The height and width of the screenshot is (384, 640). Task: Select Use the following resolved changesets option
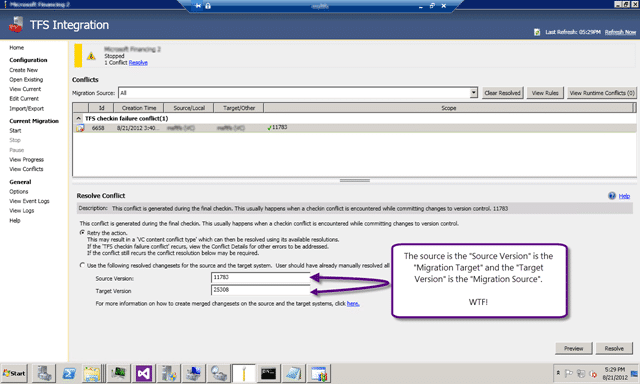point(82,265)
